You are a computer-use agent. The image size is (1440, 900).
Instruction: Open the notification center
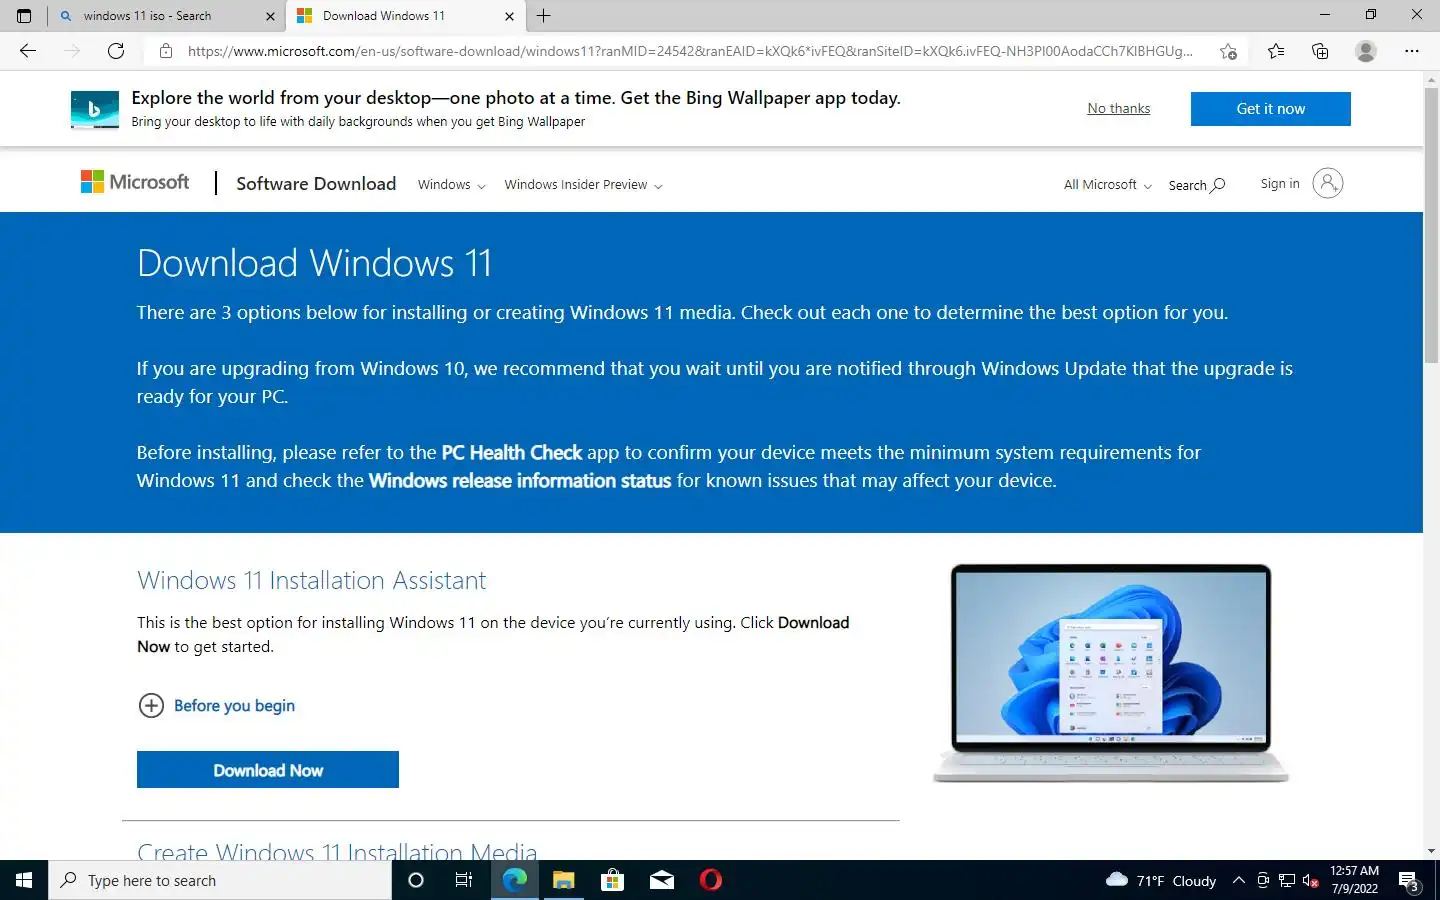point(1409,881)
